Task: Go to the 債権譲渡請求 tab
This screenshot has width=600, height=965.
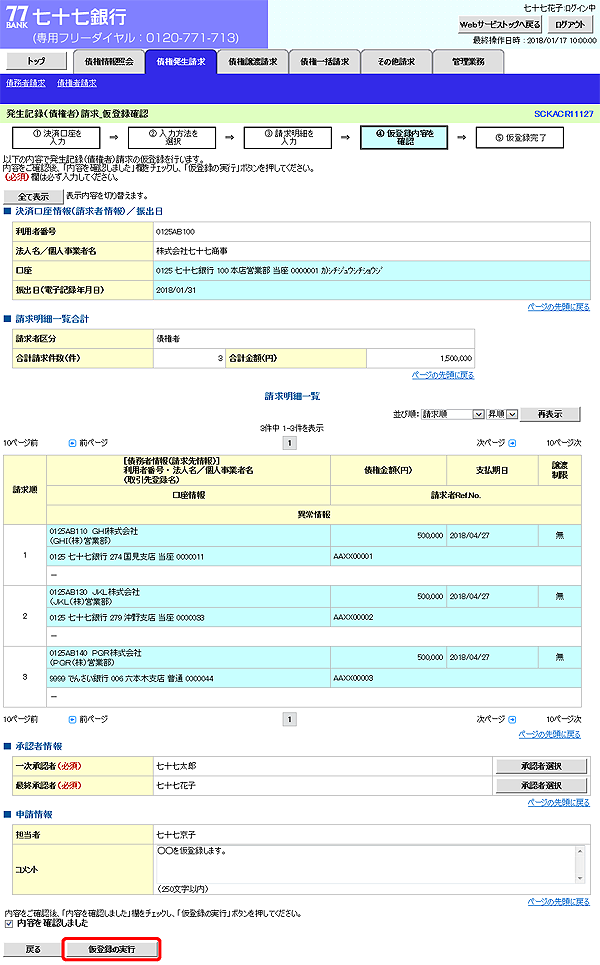Action: [x=253, y=62]
